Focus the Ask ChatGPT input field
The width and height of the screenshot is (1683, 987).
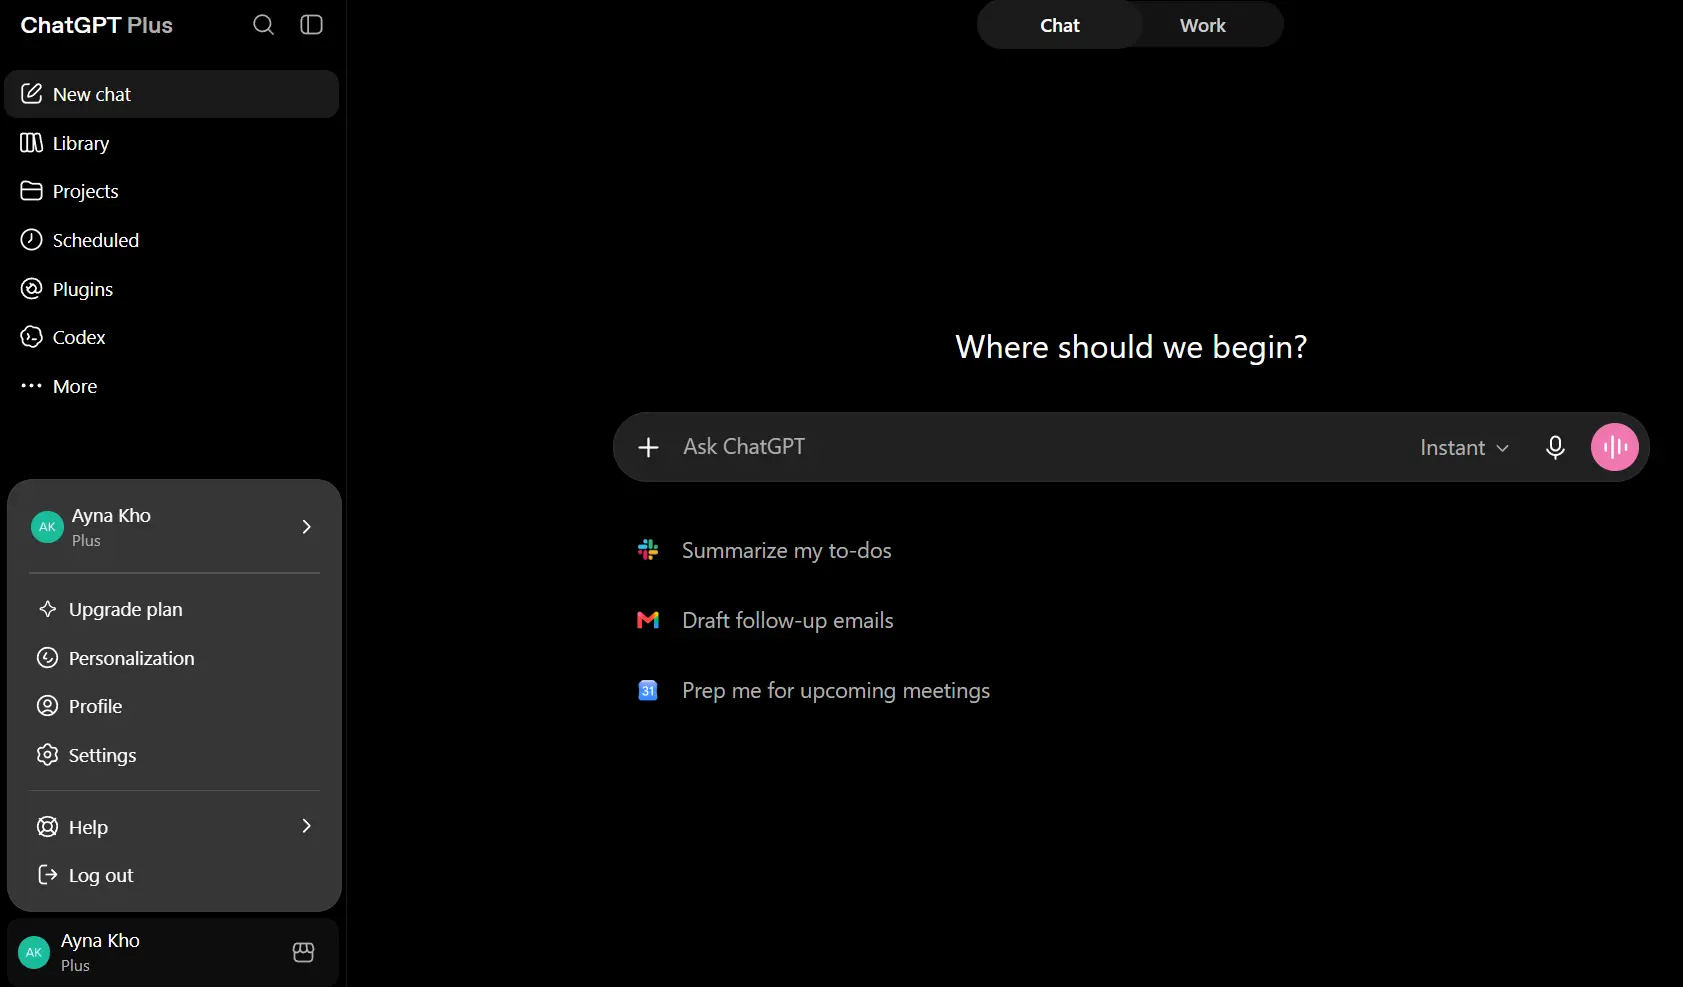1040,447
